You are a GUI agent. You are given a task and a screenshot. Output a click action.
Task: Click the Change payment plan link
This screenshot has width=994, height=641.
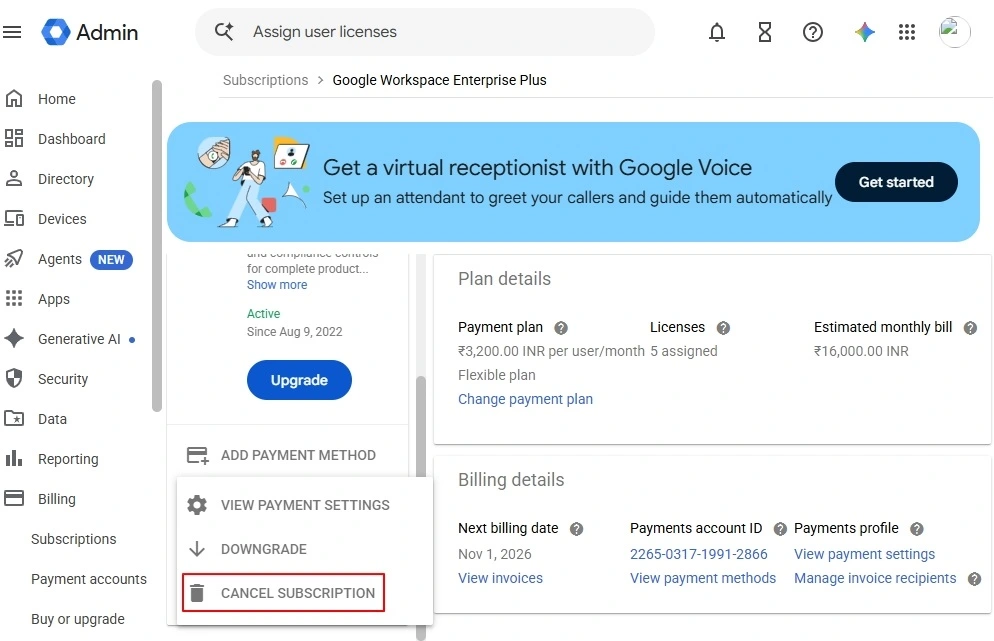pyautogui.click(x=526, y=399)
